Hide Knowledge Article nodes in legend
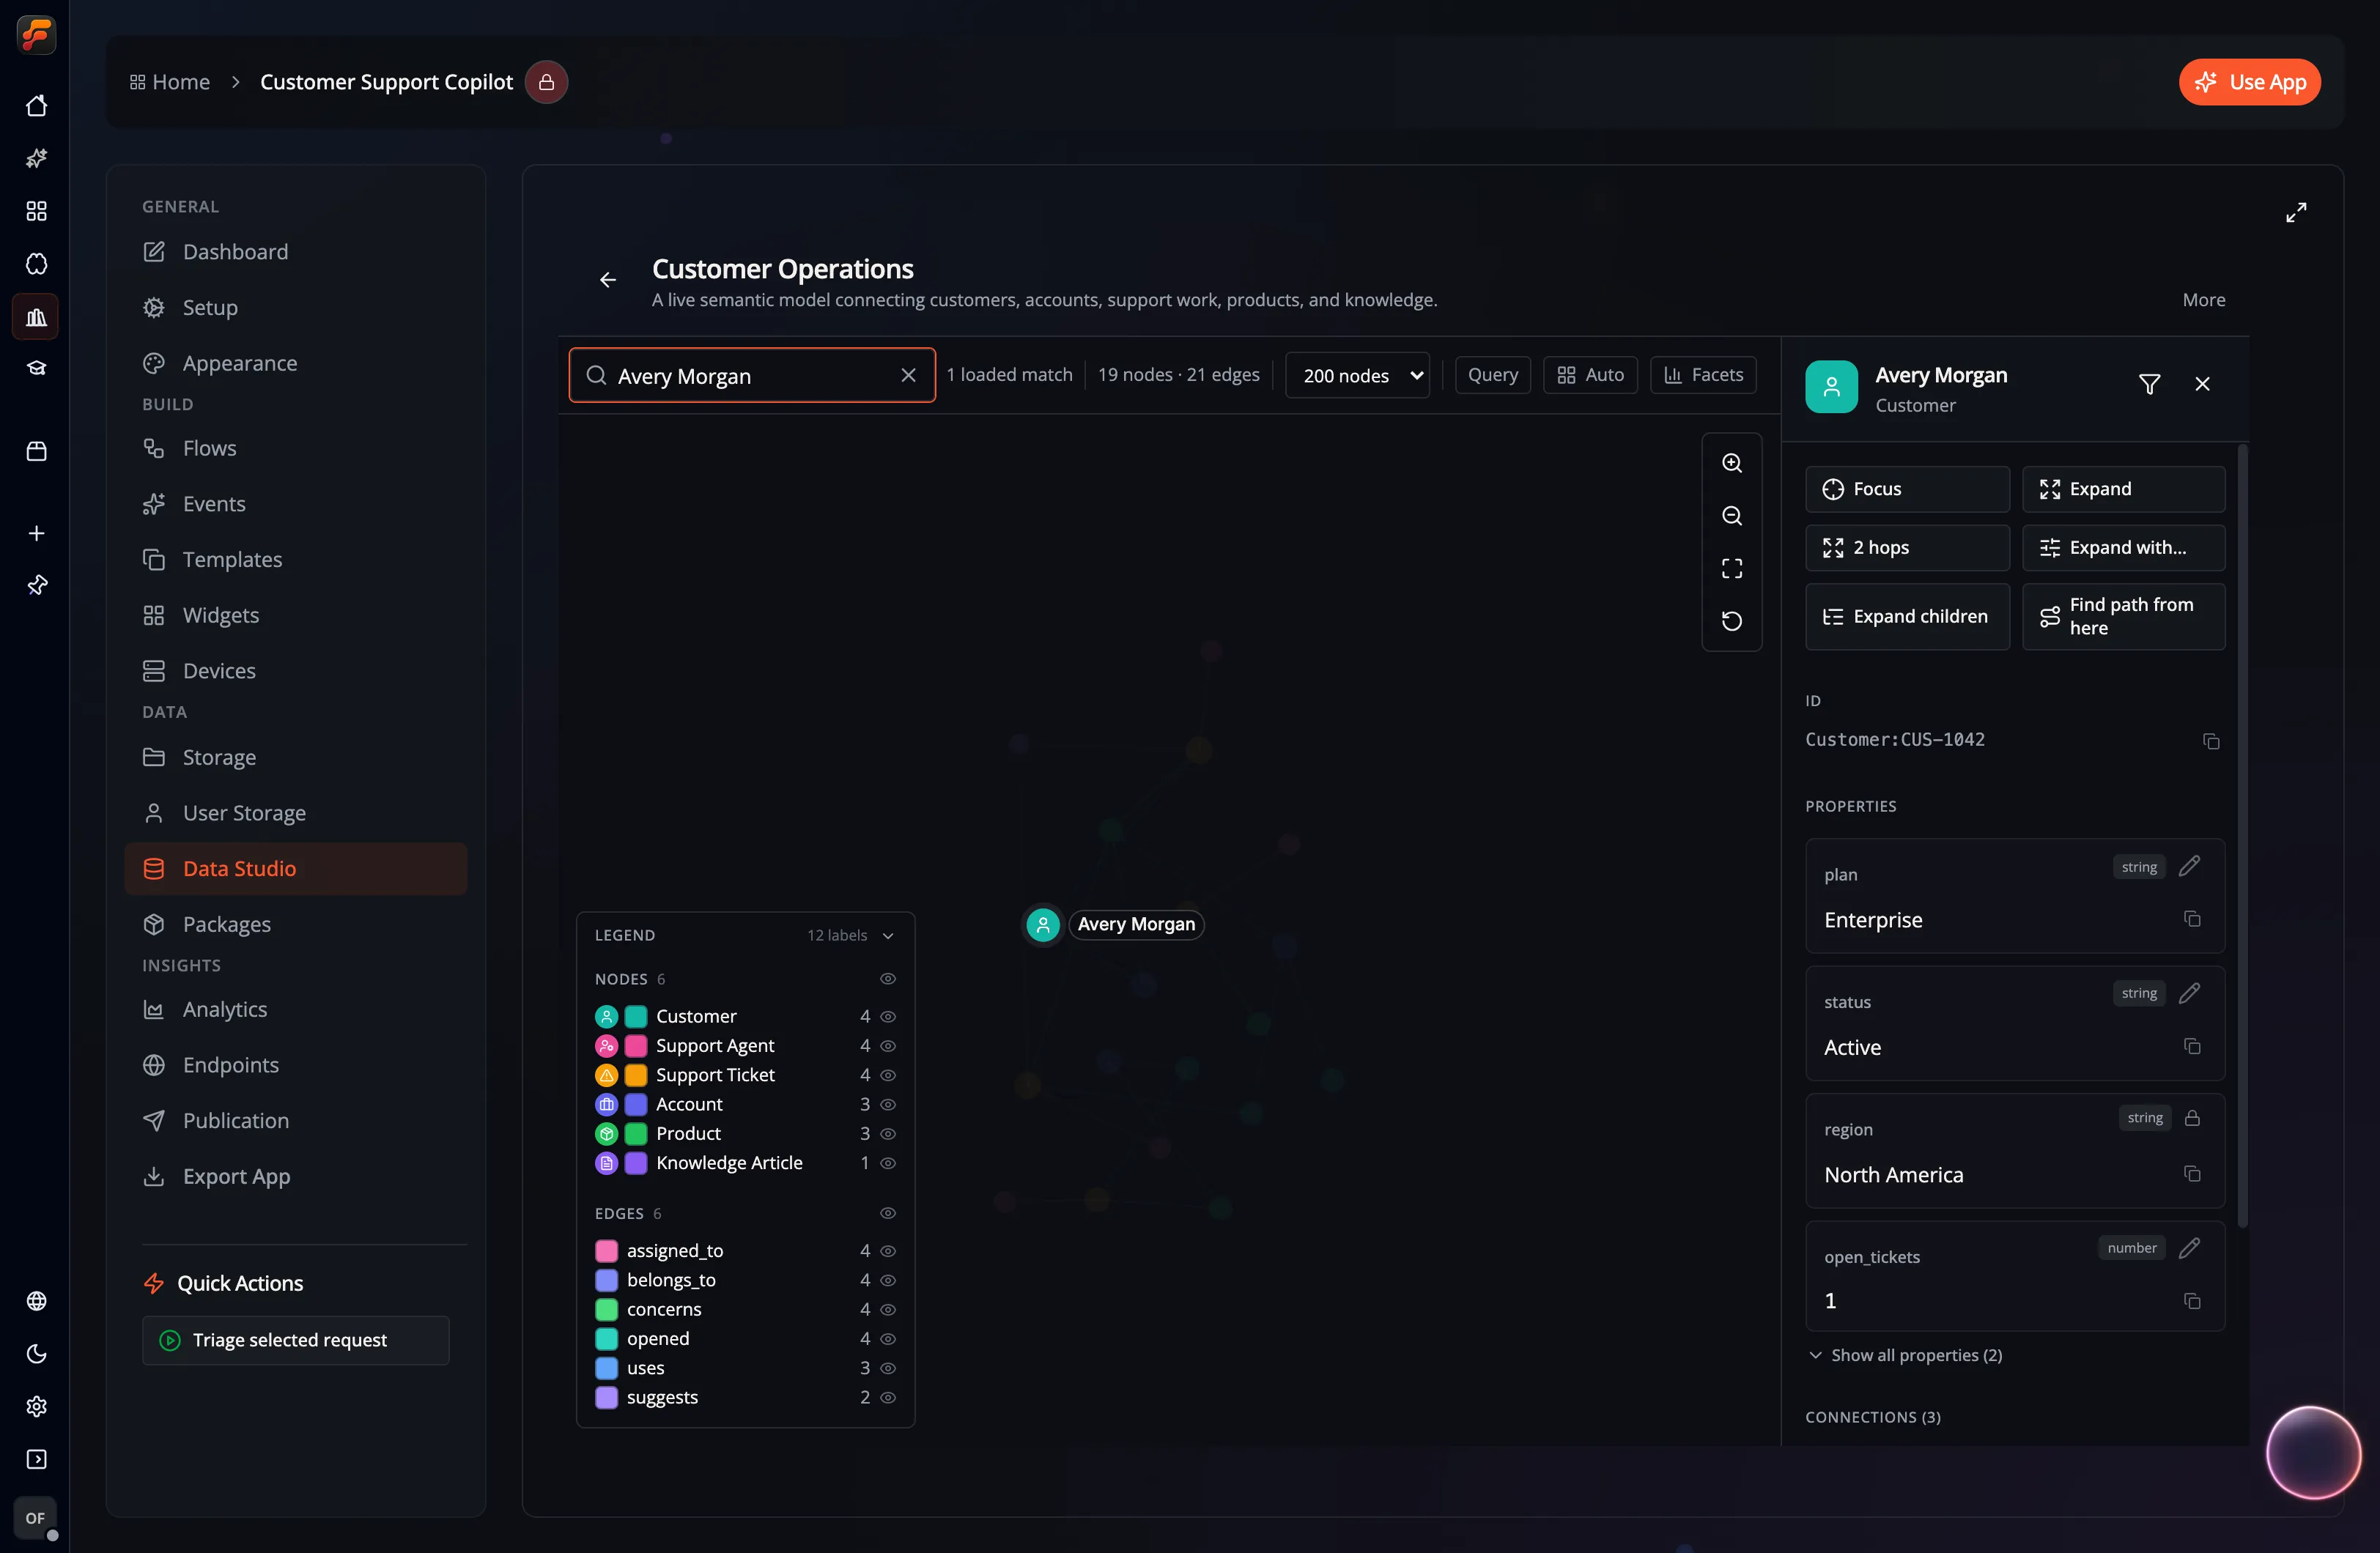 [887, 1163]
